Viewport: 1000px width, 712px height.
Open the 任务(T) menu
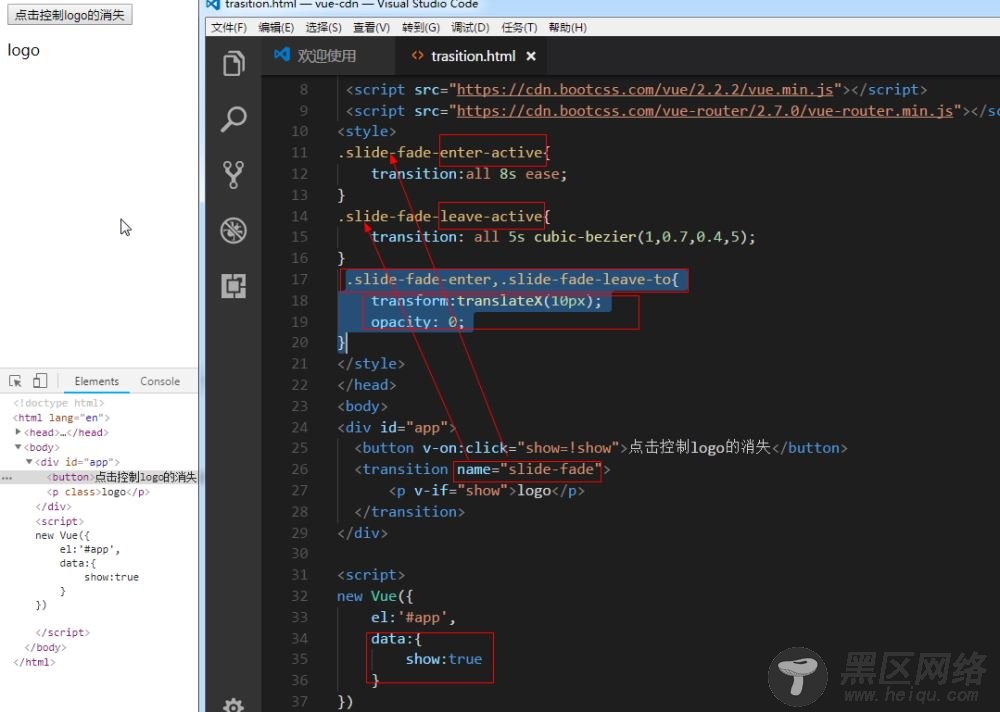(x=519, y=27)
